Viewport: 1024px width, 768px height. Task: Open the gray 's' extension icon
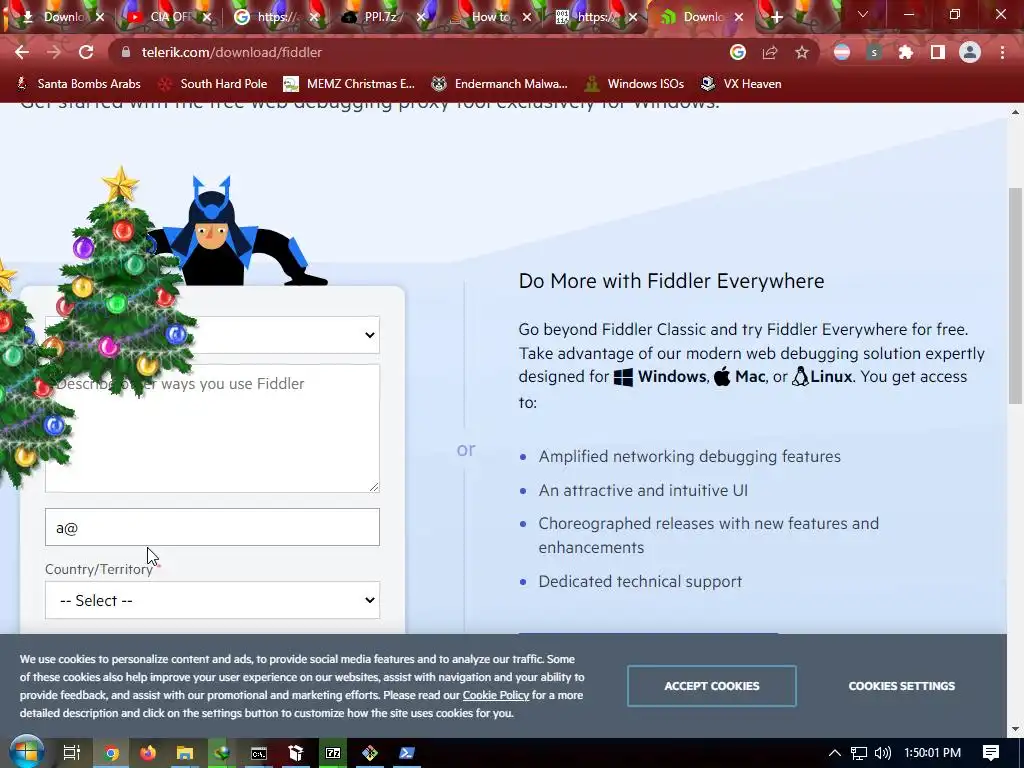(874, 52)
